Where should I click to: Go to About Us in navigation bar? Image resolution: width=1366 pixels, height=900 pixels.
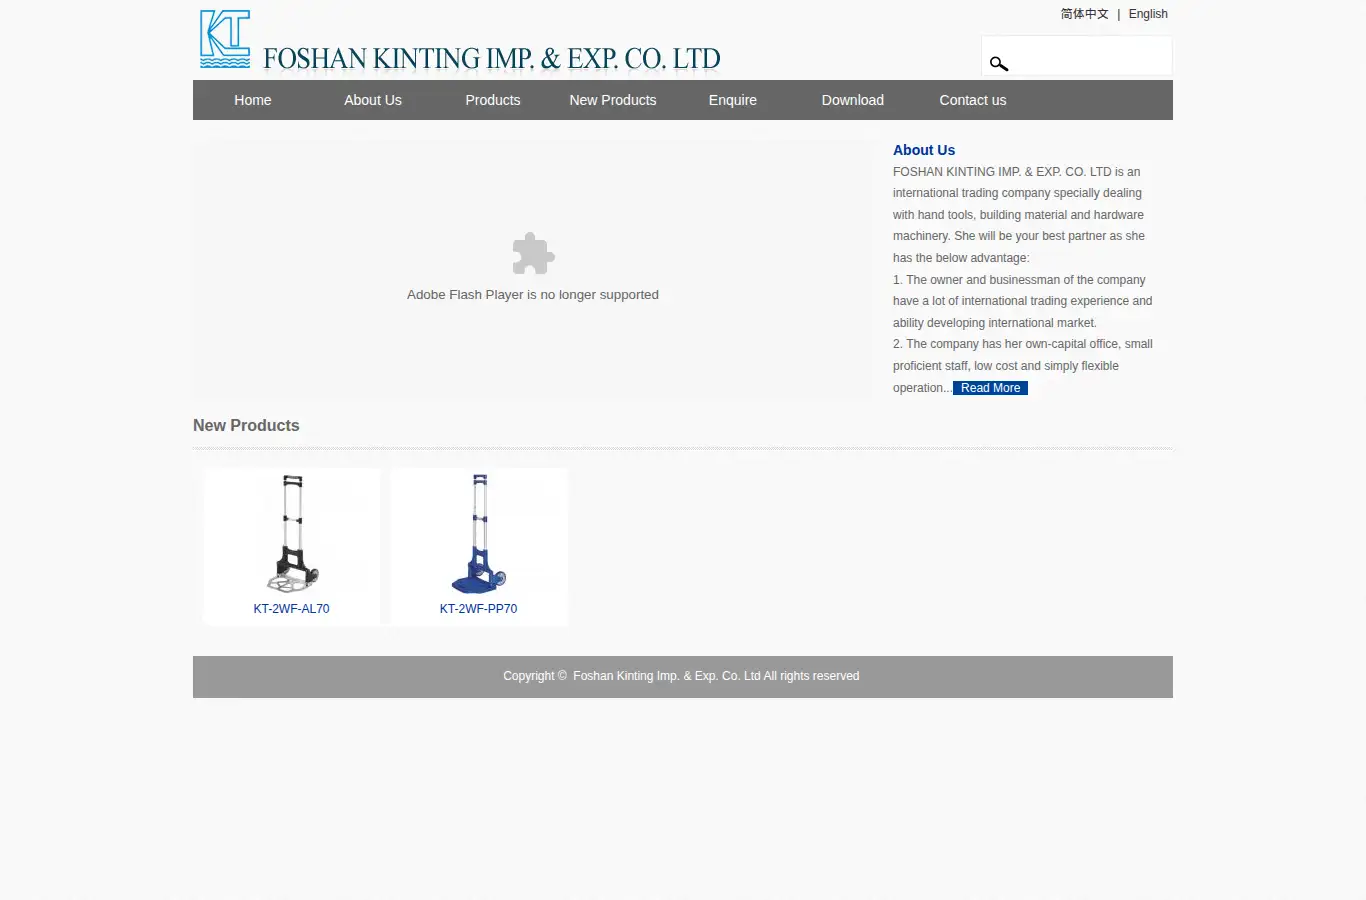click(x=373, y=100)
